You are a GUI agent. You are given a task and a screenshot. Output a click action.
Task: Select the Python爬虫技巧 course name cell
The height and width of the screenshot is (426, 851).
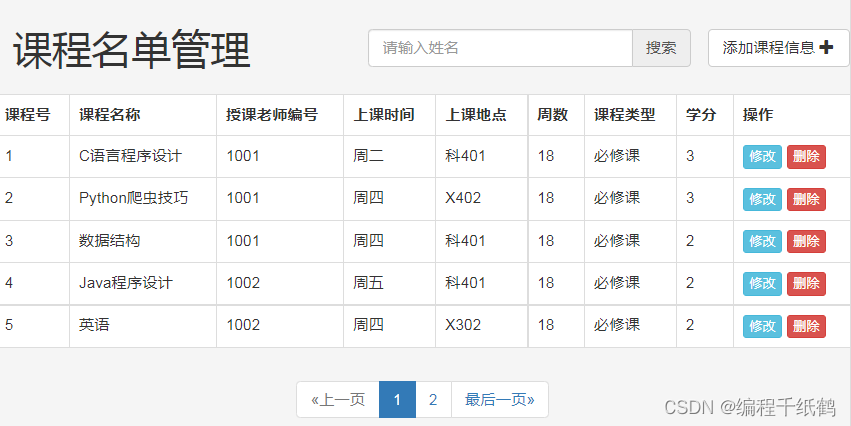tap(143, 199)
